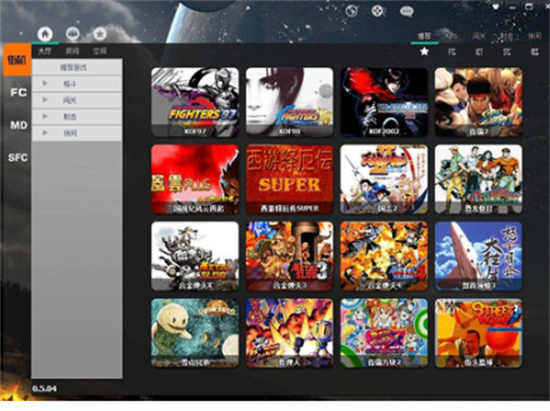Open the Snow Bros snowman game card
The height and width of the screenshot is (411, 550).
click(195, 333)
